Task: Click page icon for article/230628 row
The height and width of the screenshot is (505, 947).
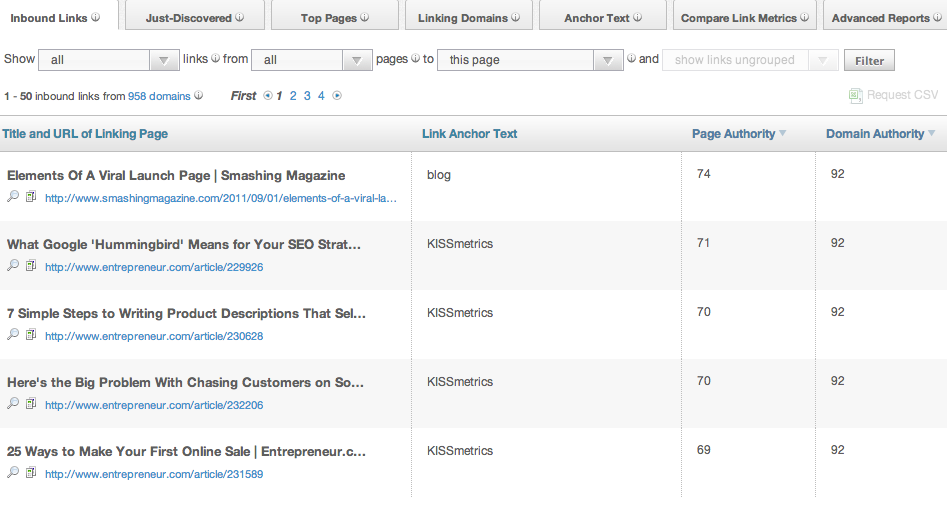Action: pos(31,334)
